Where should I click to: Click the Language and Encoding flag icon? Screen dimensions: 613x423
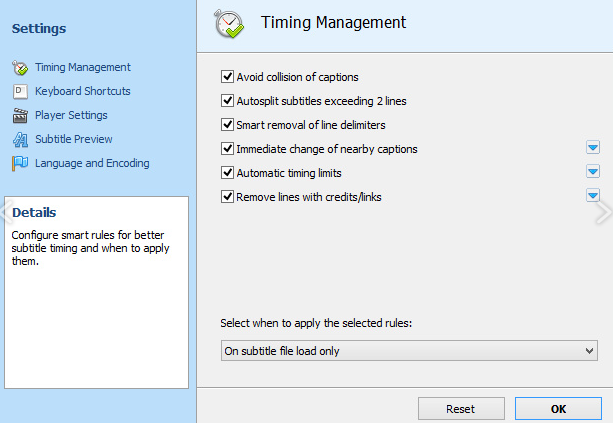[x=19, y=163]
